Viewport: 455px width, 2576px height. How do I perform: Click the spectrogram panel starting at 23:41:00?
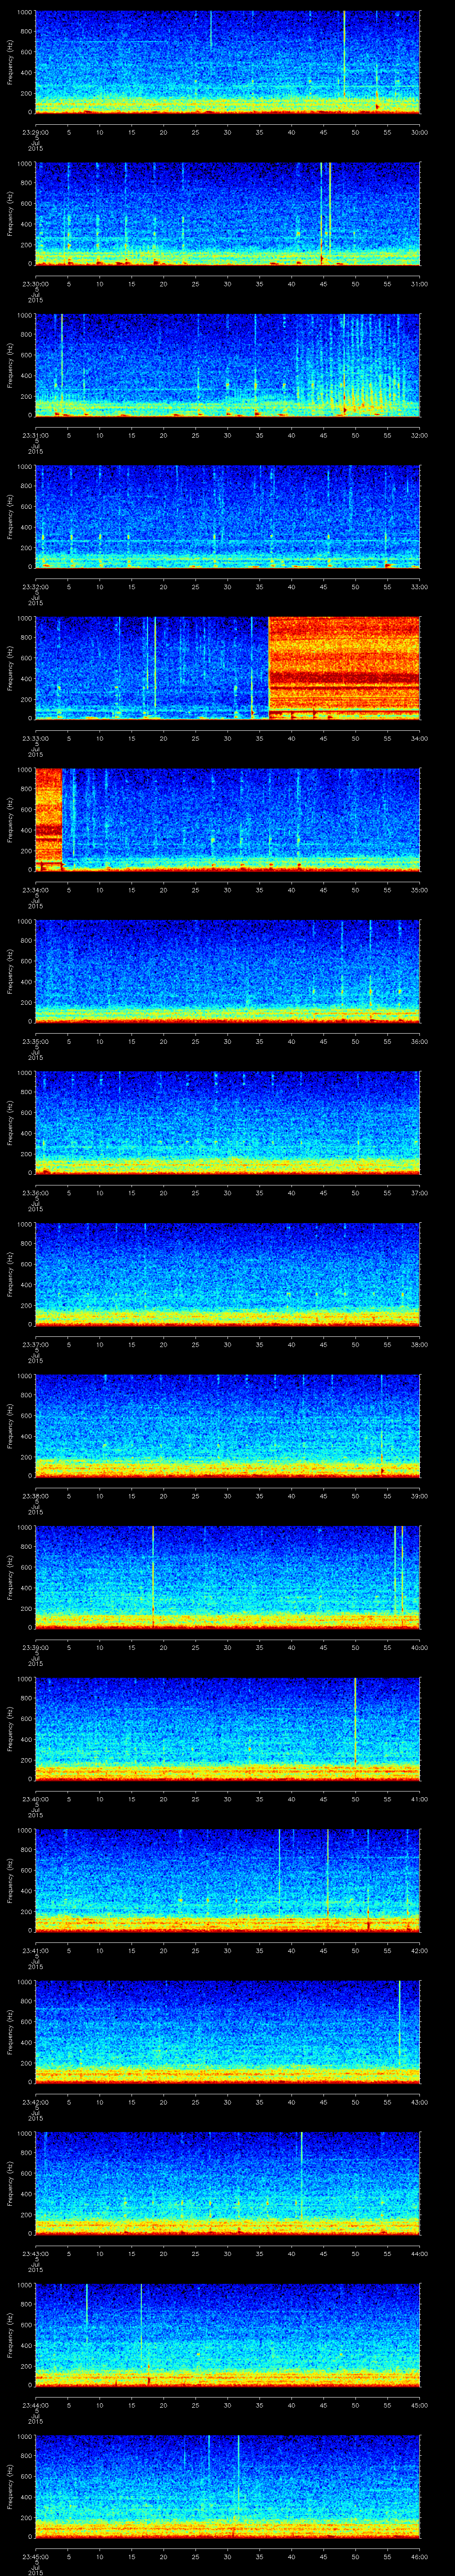click(228, 1881)
